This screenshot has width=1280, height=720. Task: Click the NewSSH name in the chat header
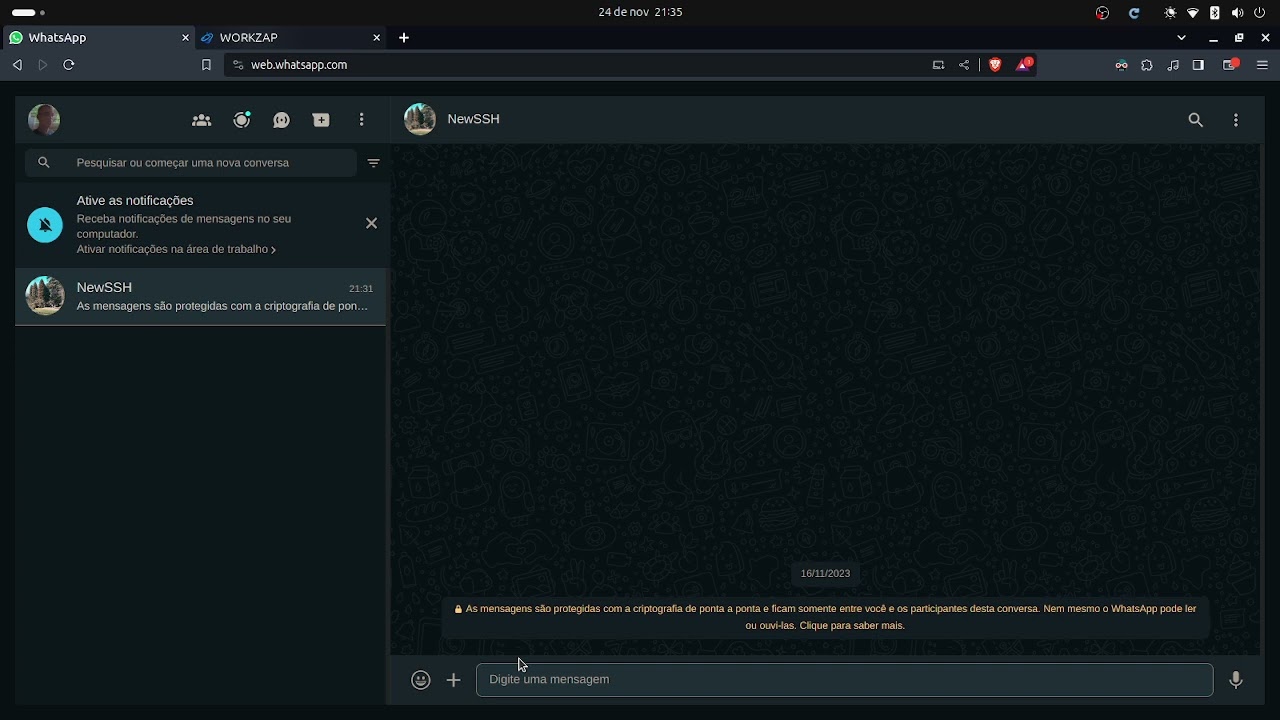473,119
